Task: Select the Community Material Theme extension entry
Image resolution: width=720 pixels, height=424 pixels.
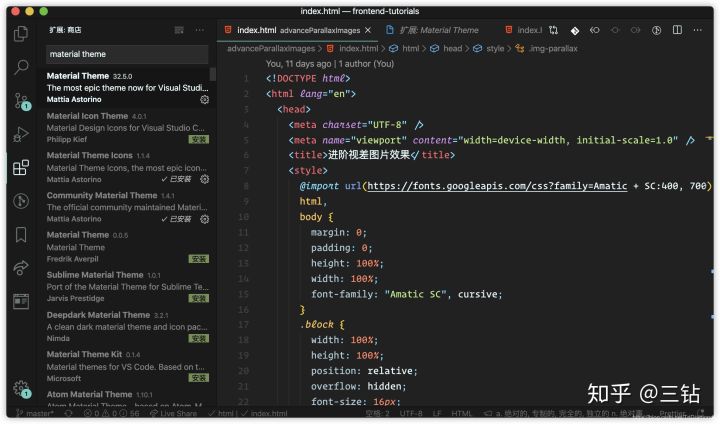Action: tap(127, 207)
